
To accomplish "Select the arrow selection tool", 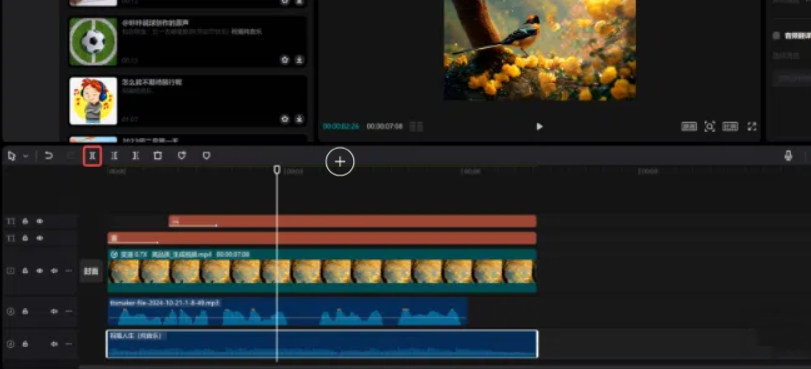I will pyautogui.click(x=11, y=156).
